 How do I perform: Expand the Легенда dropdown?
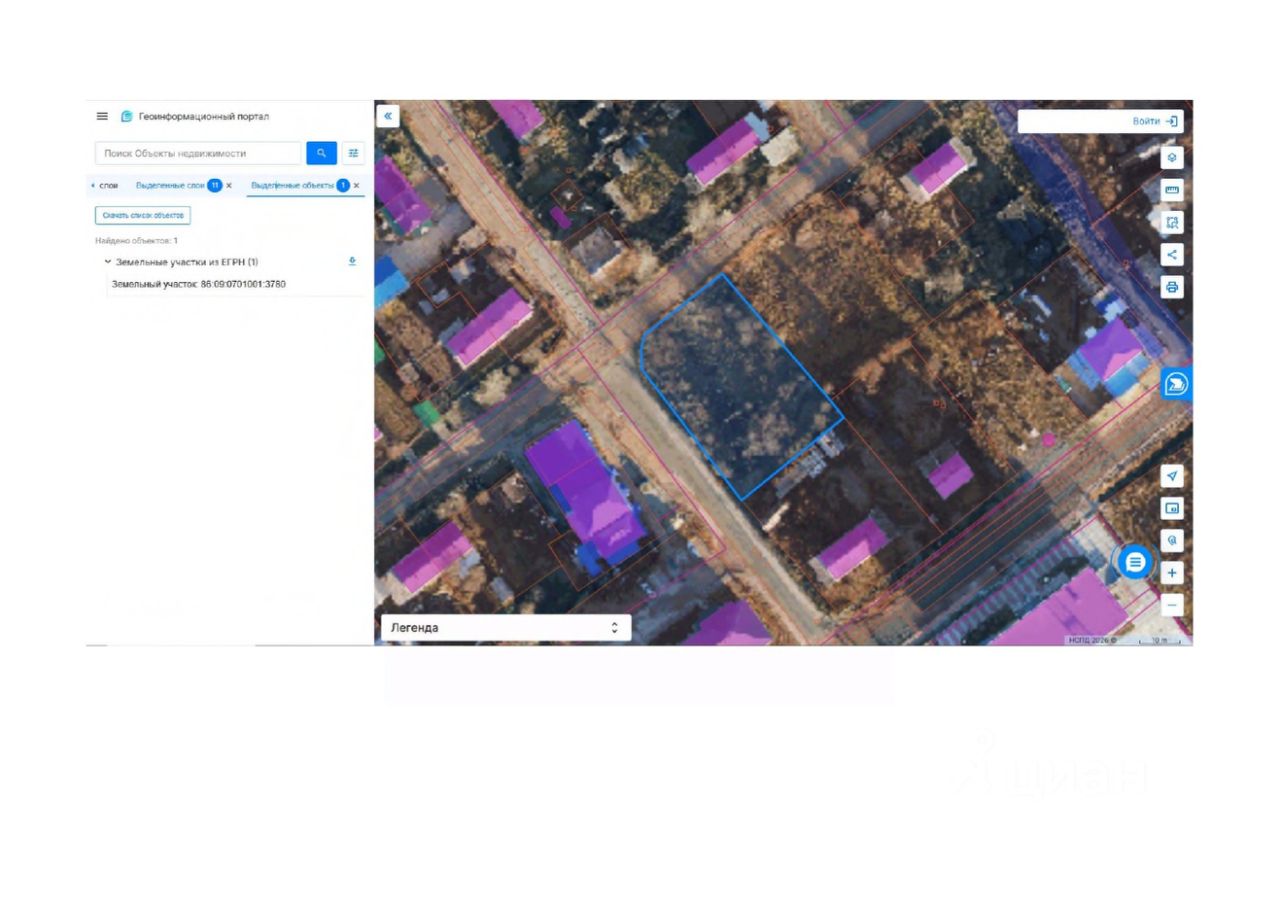(x=506, y=628)
